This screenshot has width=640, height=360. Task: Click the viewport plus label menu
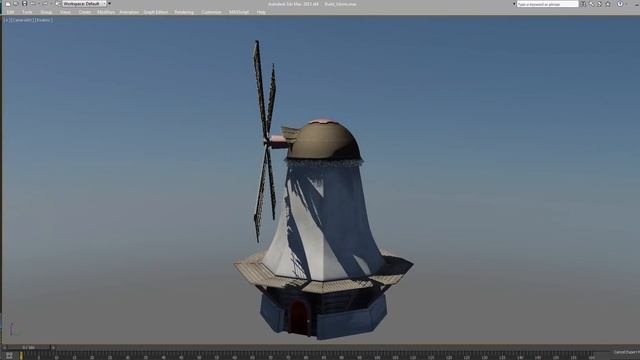click(6, 20)
